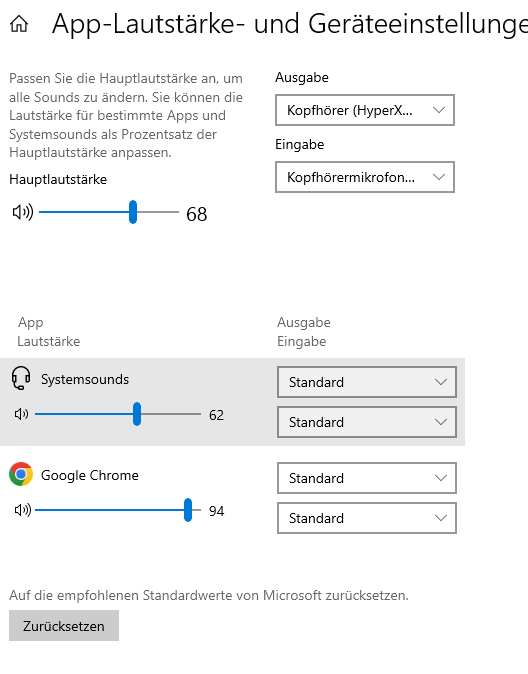The width and height of the screenshot is (528, 674).
Task: Click the unfilled end of Hauptlautstärke slider
Action: [158, 212]
